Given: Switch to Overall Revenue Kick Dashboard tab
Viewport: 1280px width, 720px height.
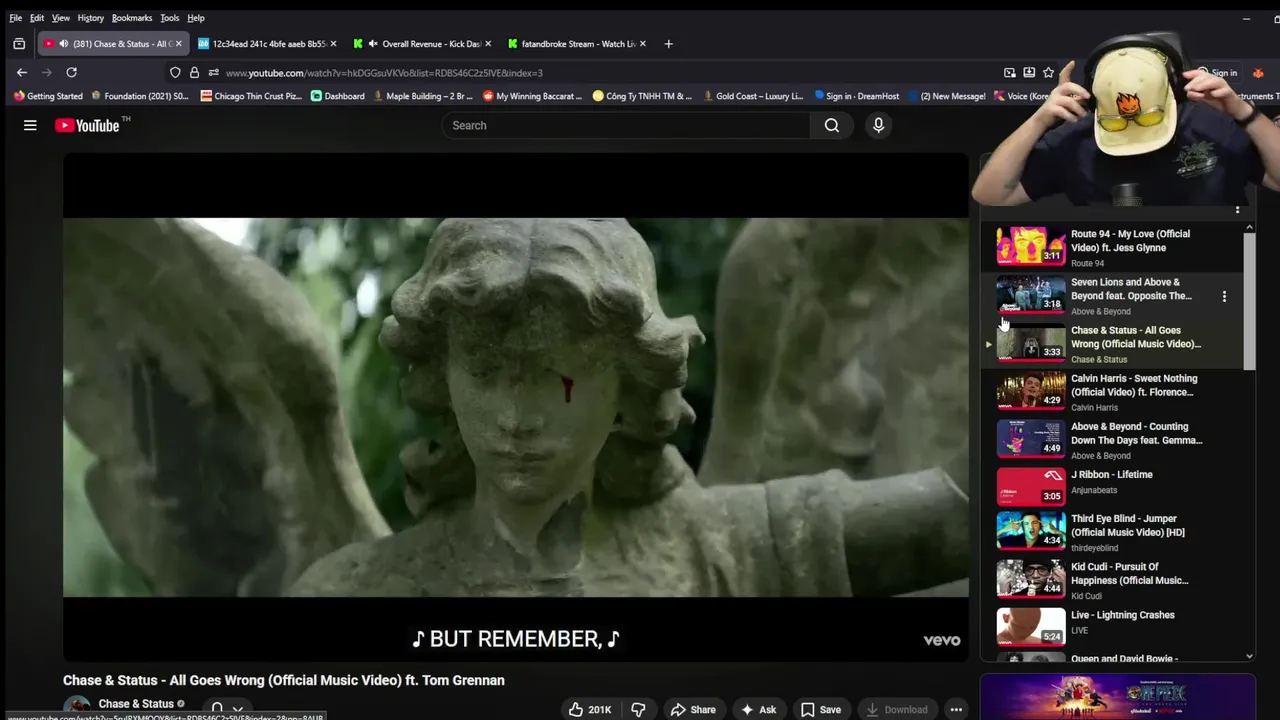Looking at the screenshot, I should [x=424, y=44].
